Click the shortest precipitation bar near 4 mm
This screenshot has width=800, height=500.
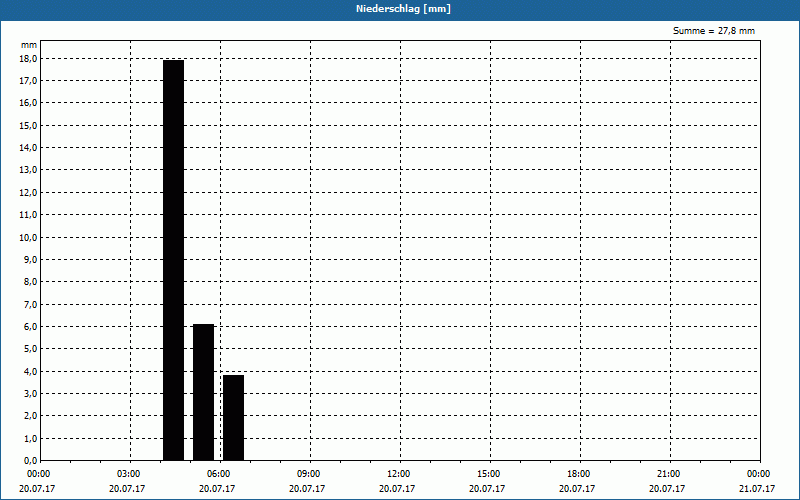coord(234,418)
